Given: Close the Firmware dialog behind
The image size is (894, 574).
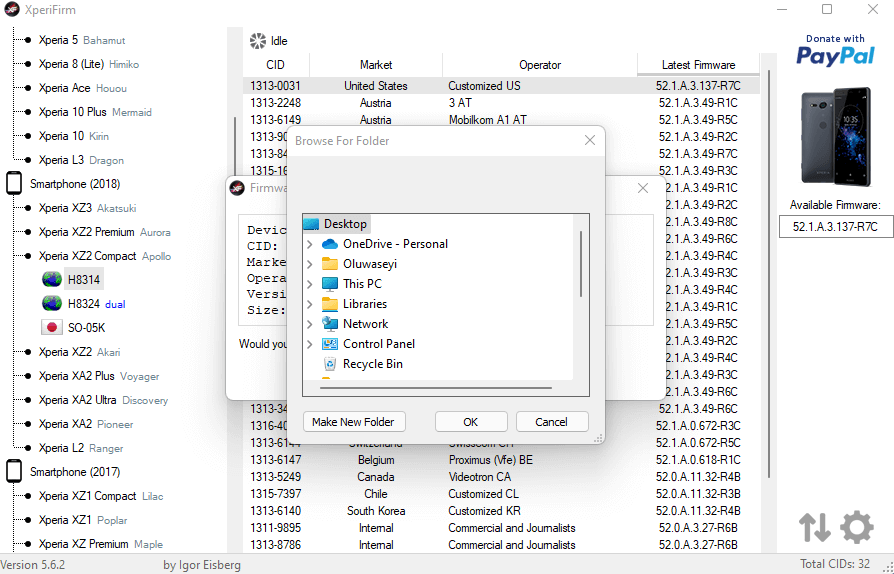Looking at the screenshot, I should pyautogui.click(x=643, y=188).
